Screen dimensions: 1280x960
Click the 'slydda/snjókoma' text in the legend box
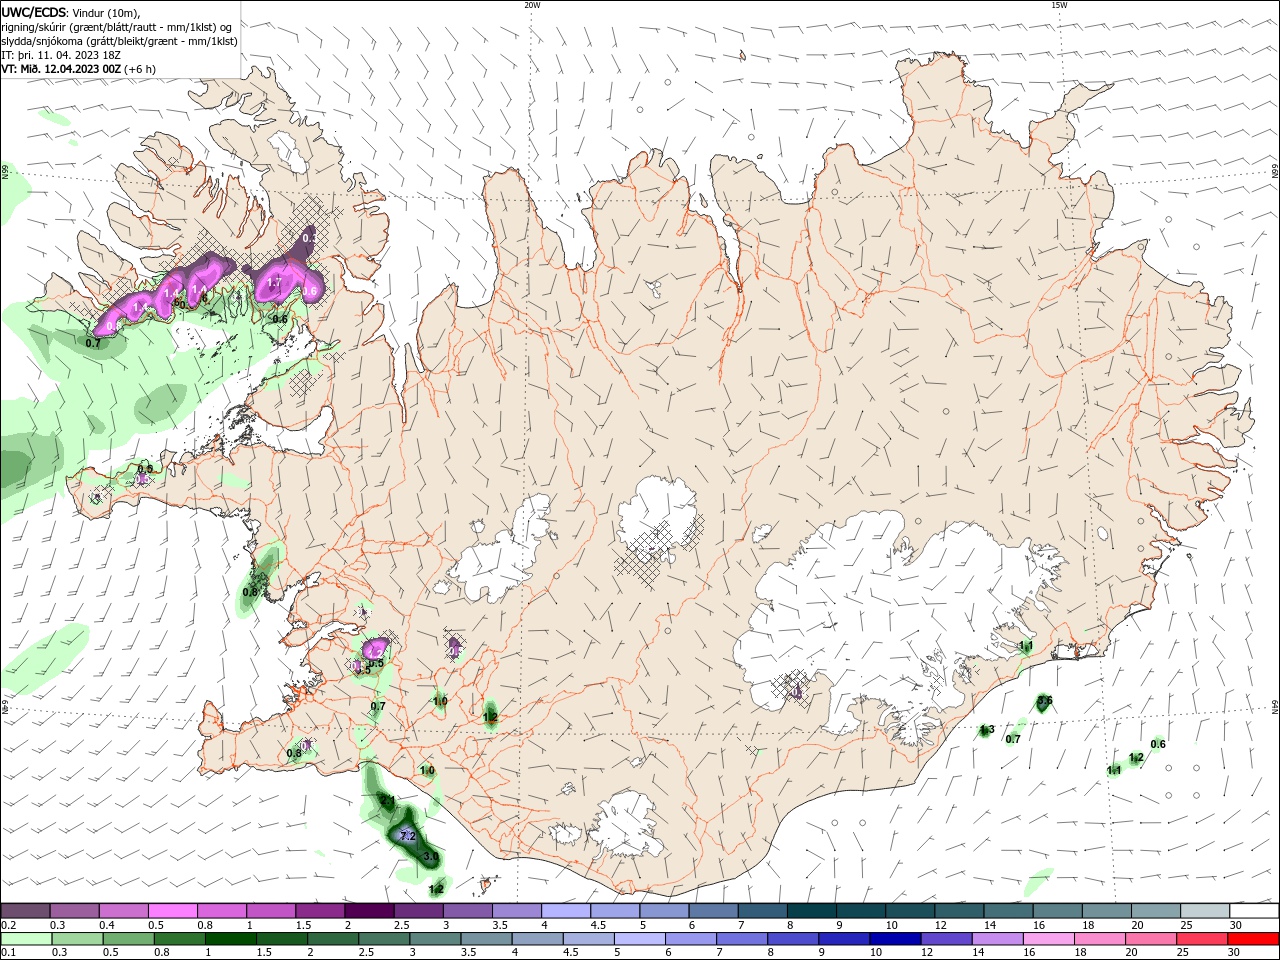[x=44, y=41]
